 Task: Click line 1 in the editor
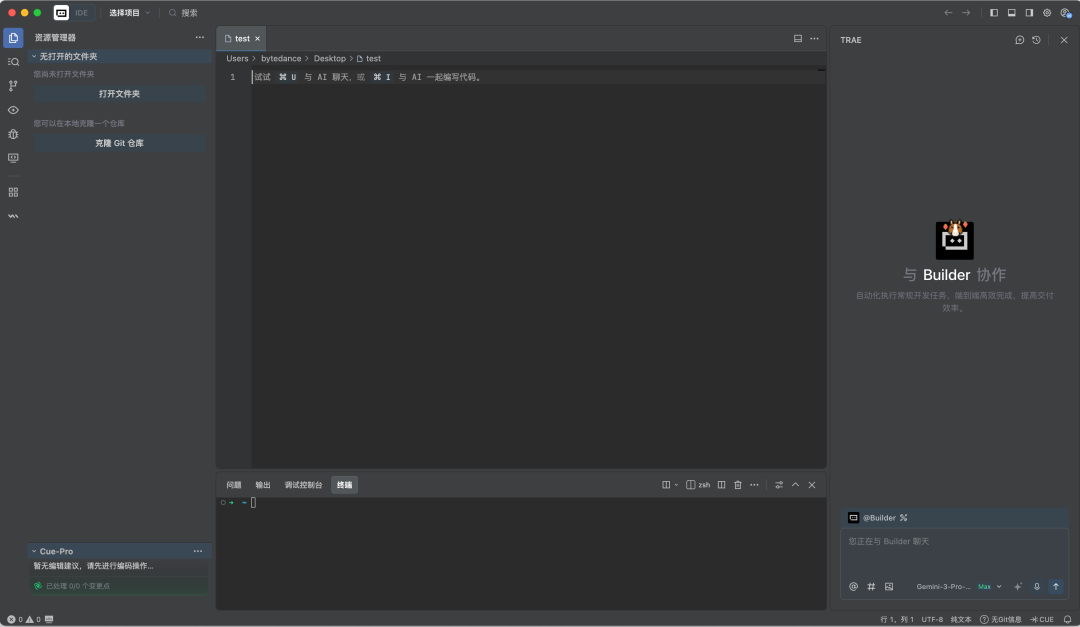pyautogui.click(x=537, y=77)
